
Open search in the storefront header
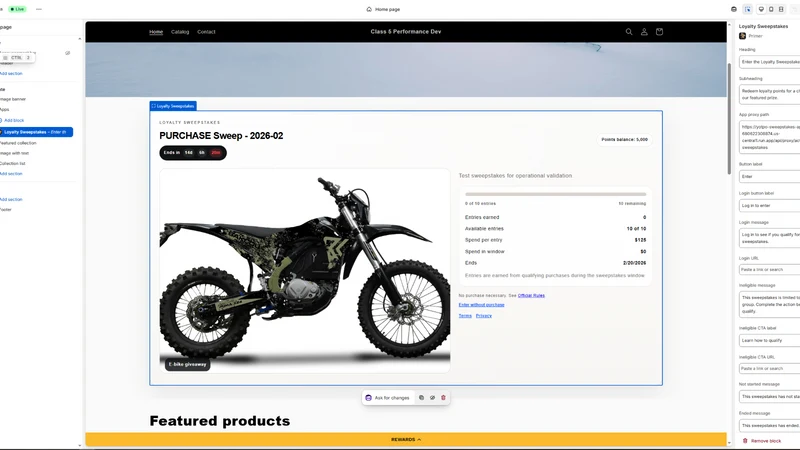click(x=629, y=32)
